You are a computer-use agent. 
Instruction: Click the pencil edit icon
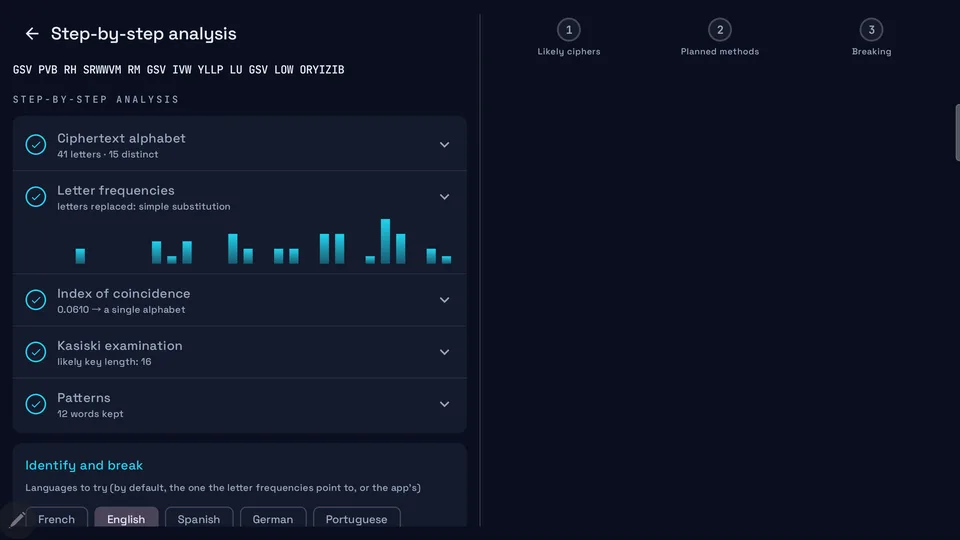(17, 520)
